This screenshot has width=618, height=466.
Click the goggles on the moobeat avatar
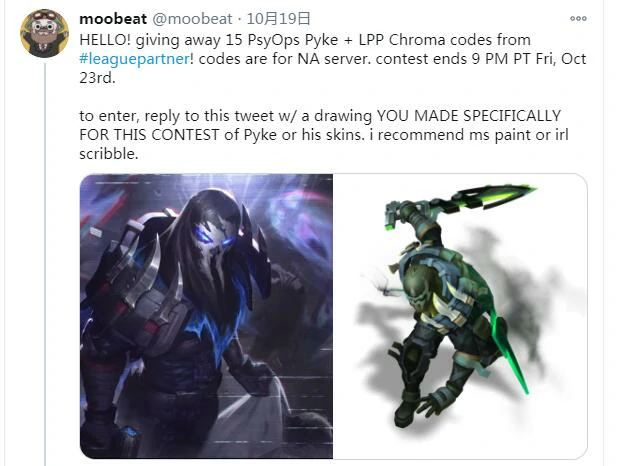[x=43, y=16]
